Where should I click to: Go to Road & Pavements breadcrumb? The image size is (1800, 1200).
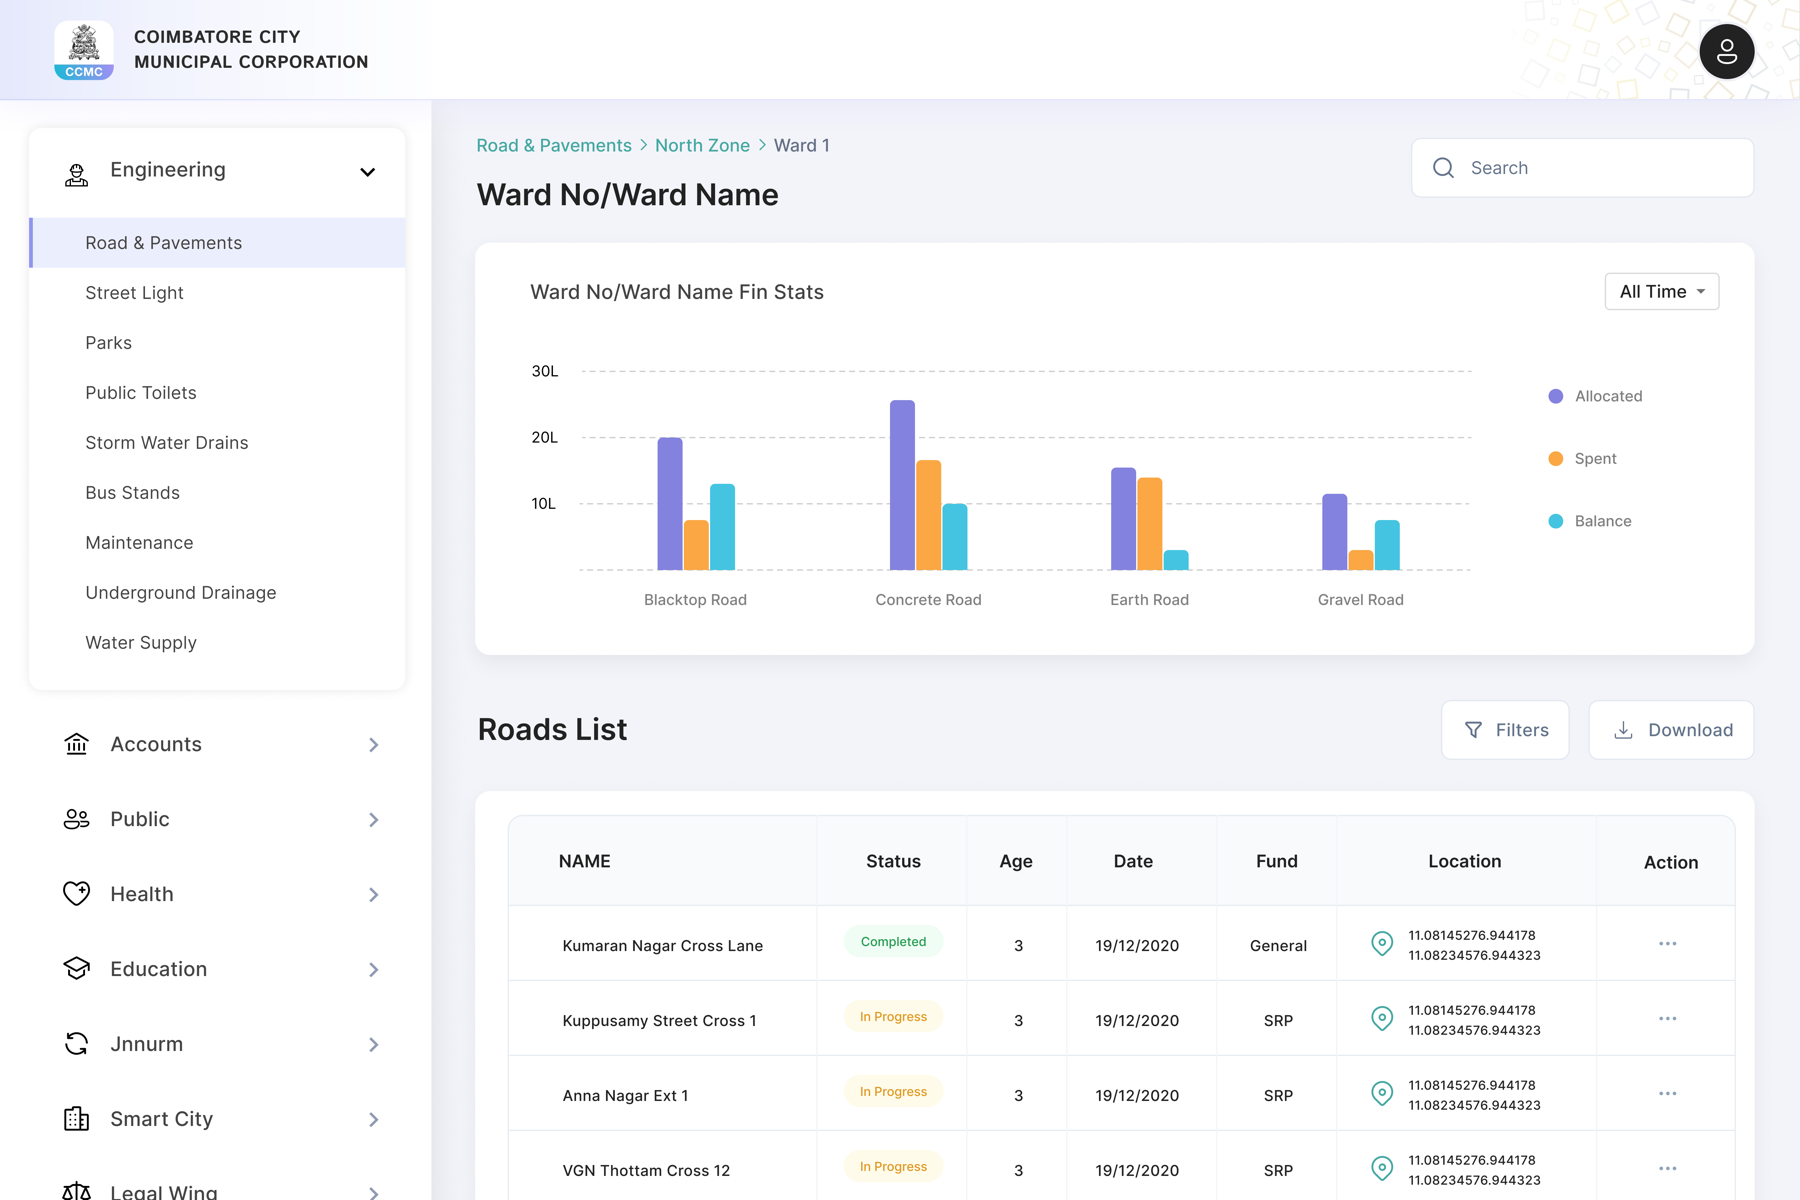(x=554, y=146)
